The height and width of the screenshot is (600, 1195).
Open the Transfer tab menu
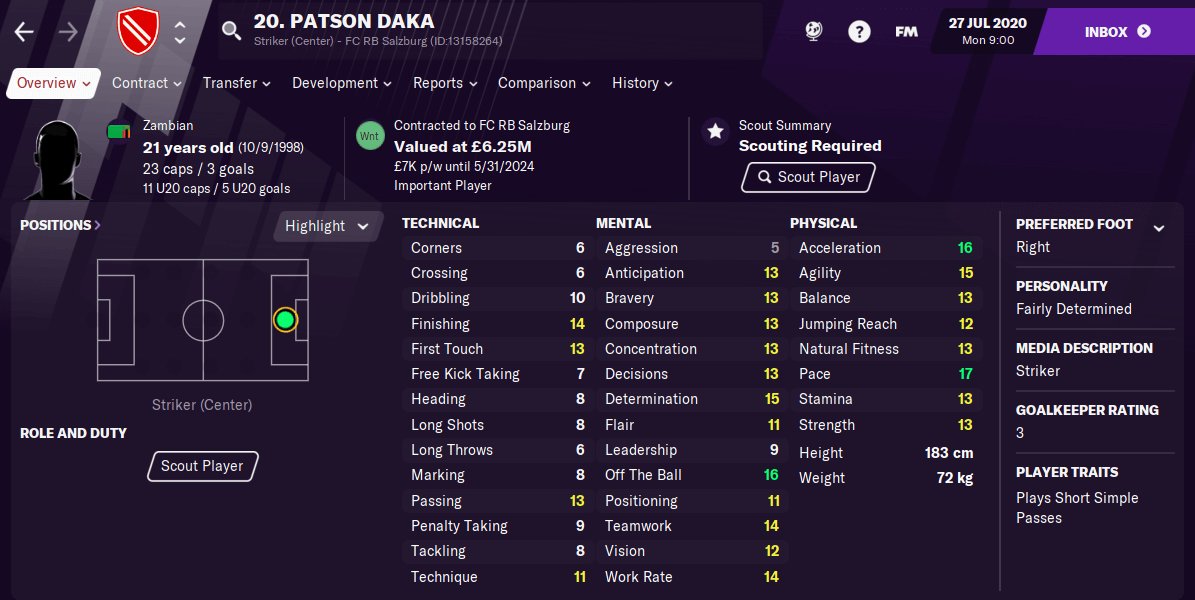(236, 83)
